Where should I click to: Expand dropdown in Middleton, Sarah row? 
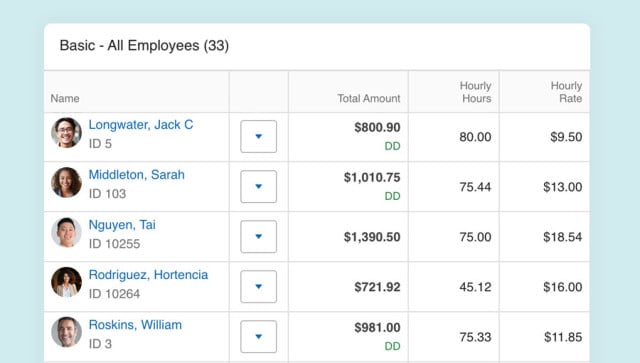(258, 187)
